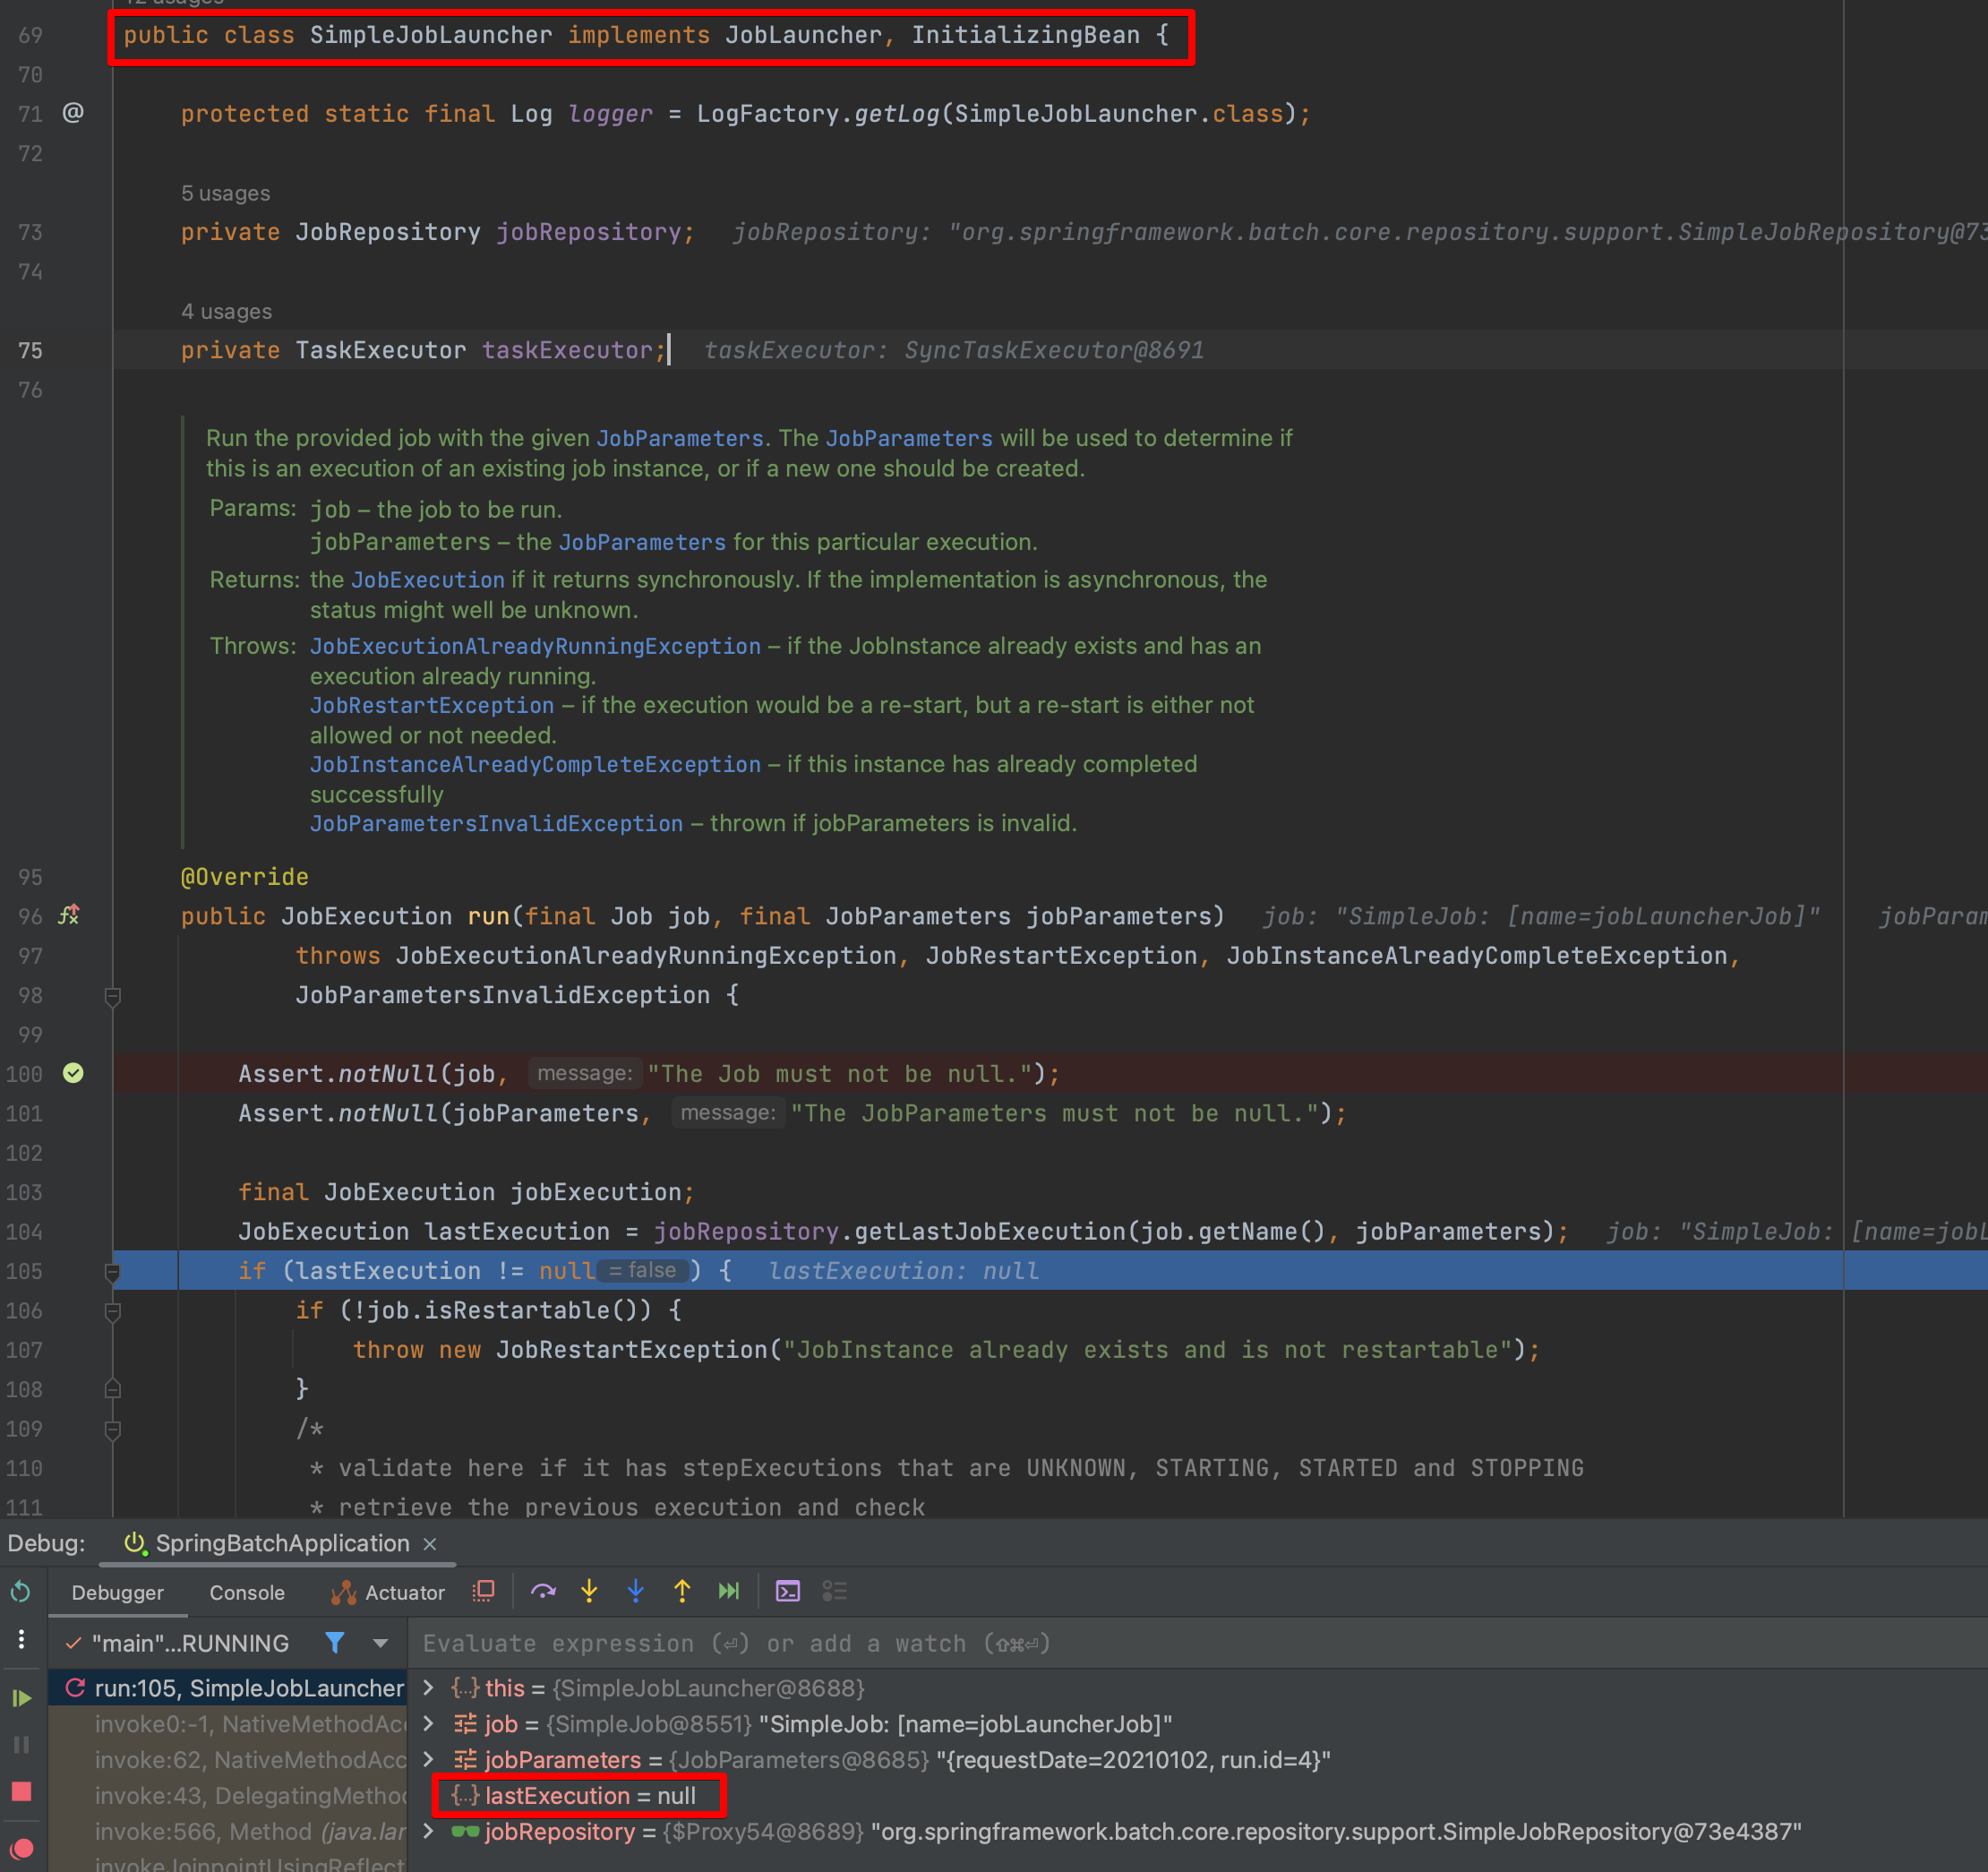Image resolution: width=1988 pixels, height=1872 pixels.
Task: Toggle the threads filter funnel icon
Action: 335,1643
